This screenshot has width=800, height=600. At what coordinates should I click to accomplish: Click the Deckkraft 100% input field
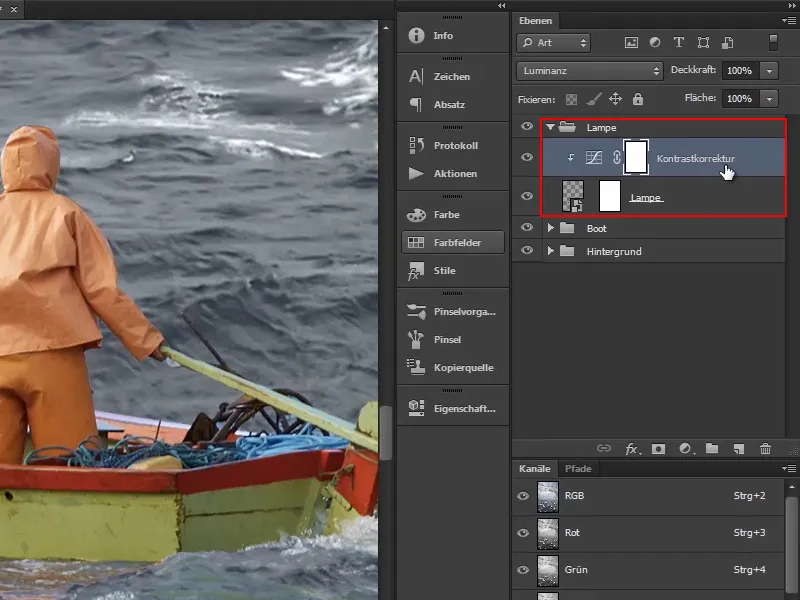coord(740,71)
